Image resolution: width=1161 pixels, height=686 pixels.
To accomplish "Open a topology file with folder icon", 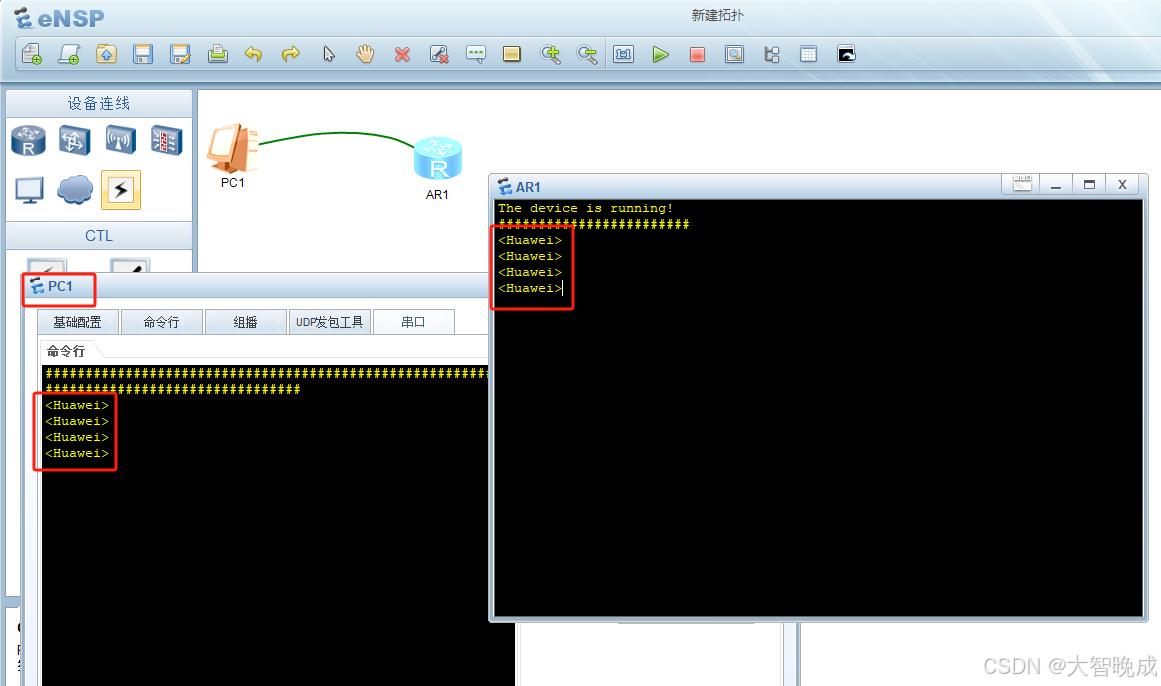I will tap(107, 54).
